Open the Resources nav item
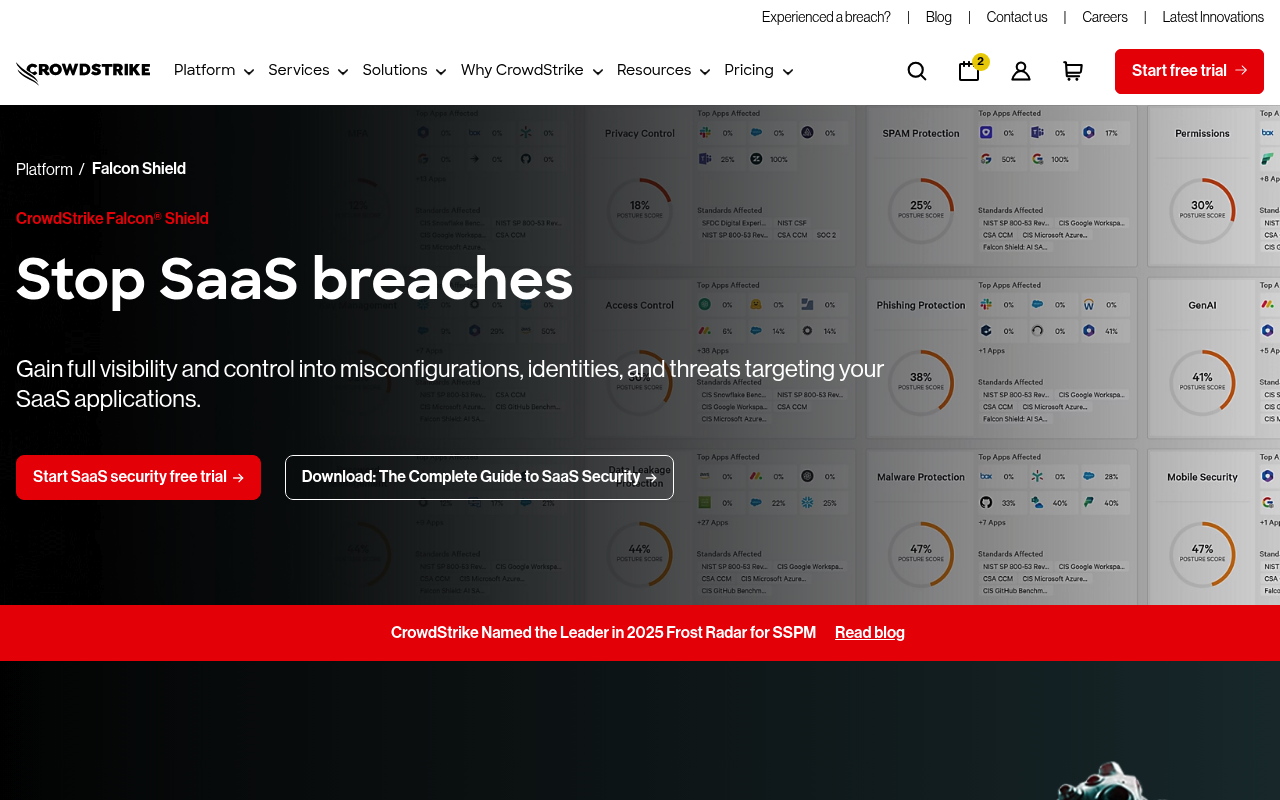 pos(654,70)
